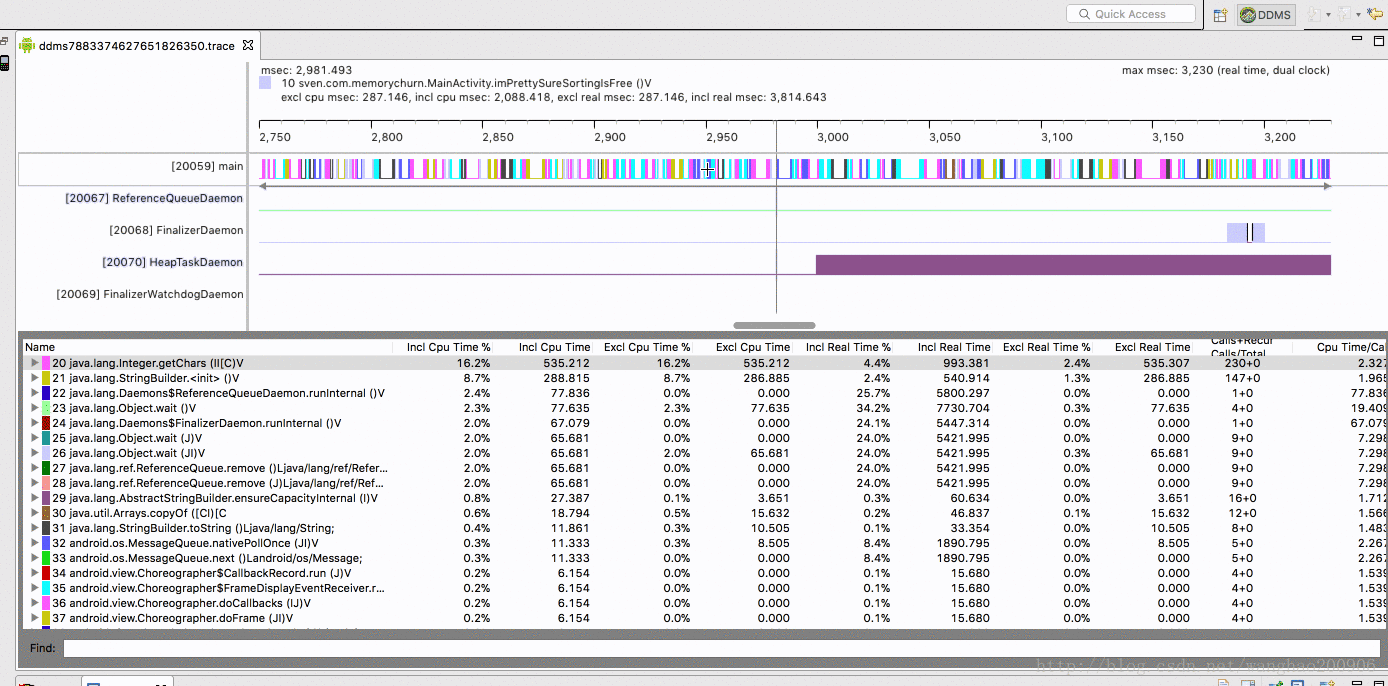Select the ReferenceQueueDaemon thread label
Screen dimensions: 1388x686
coord(154,198)
